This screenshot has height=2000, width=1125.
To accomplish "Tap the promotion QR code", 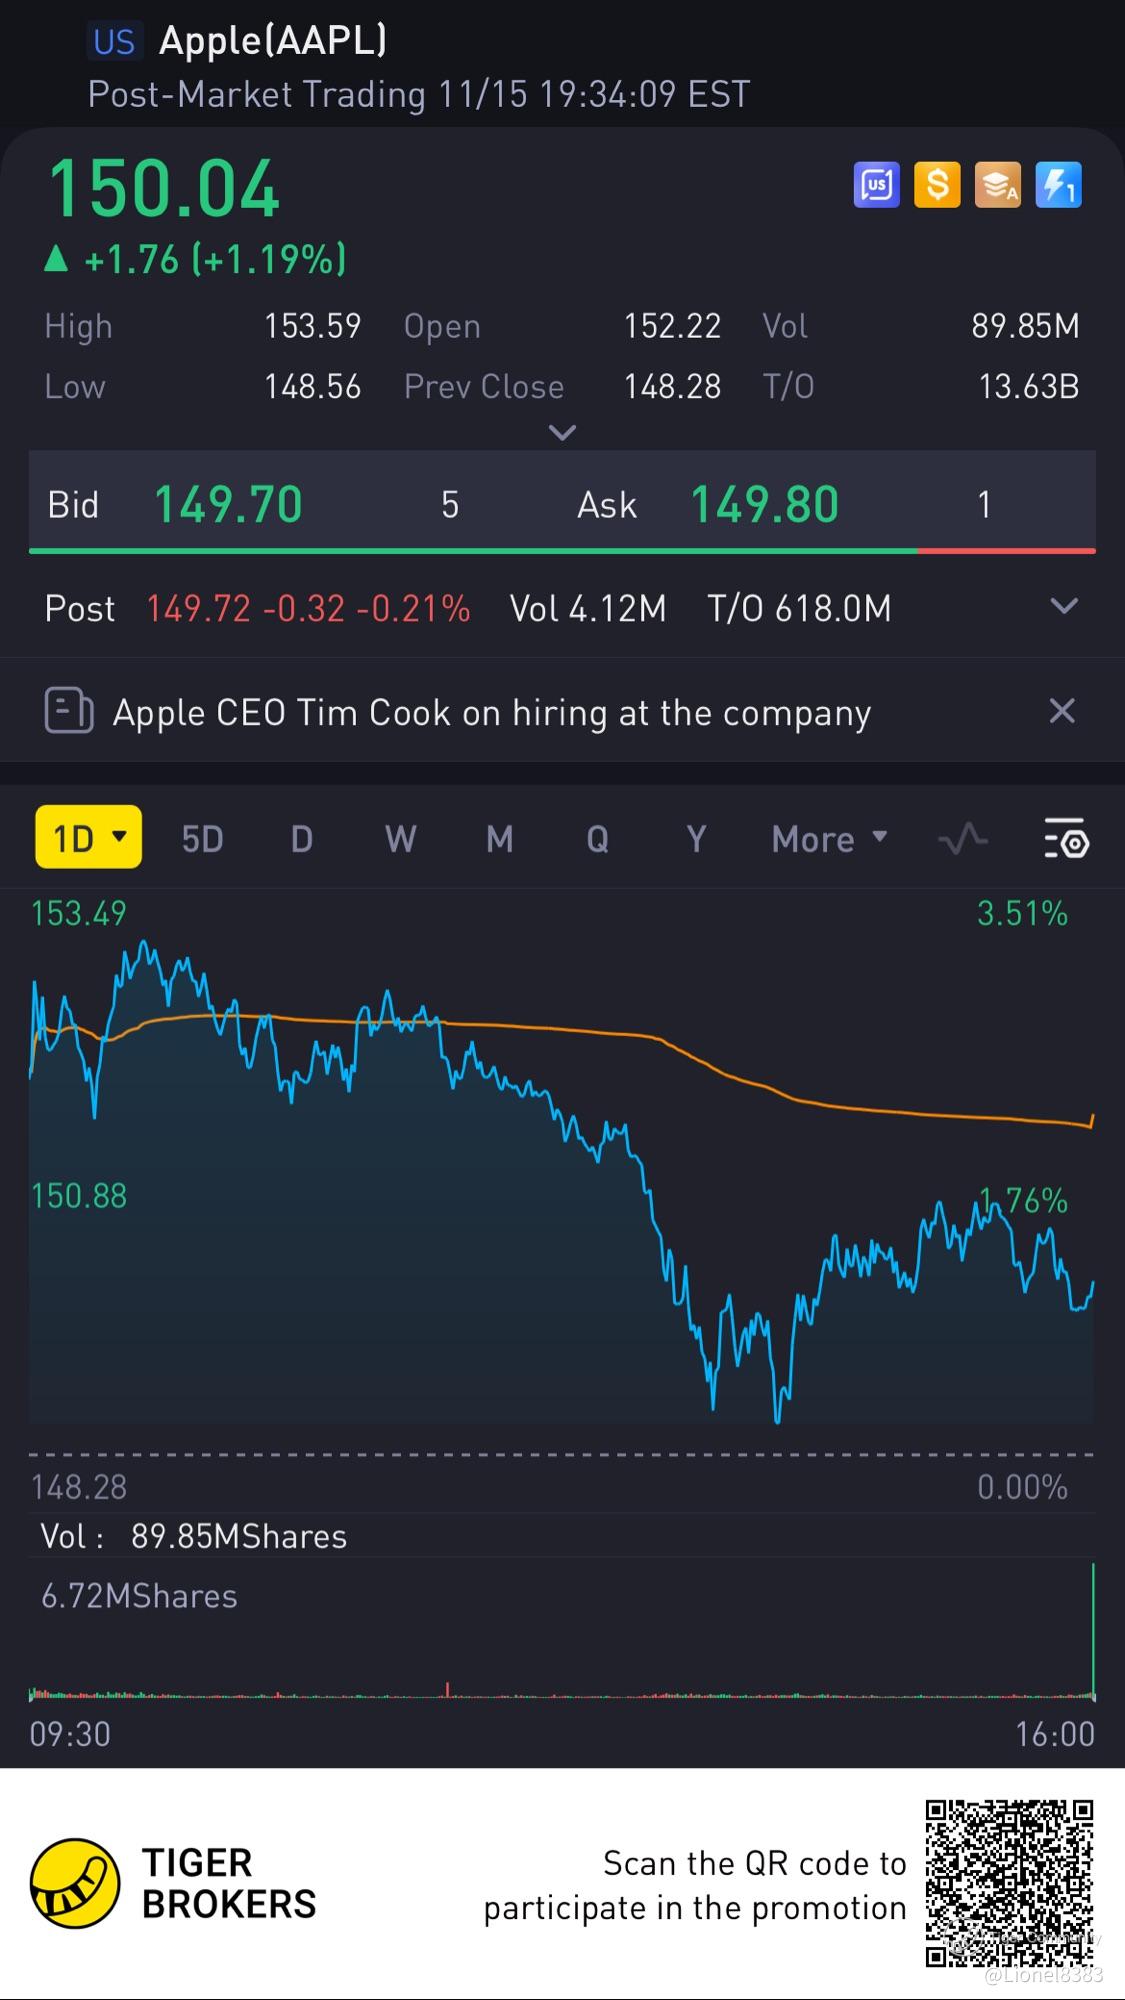I will pos(1009,1884).
